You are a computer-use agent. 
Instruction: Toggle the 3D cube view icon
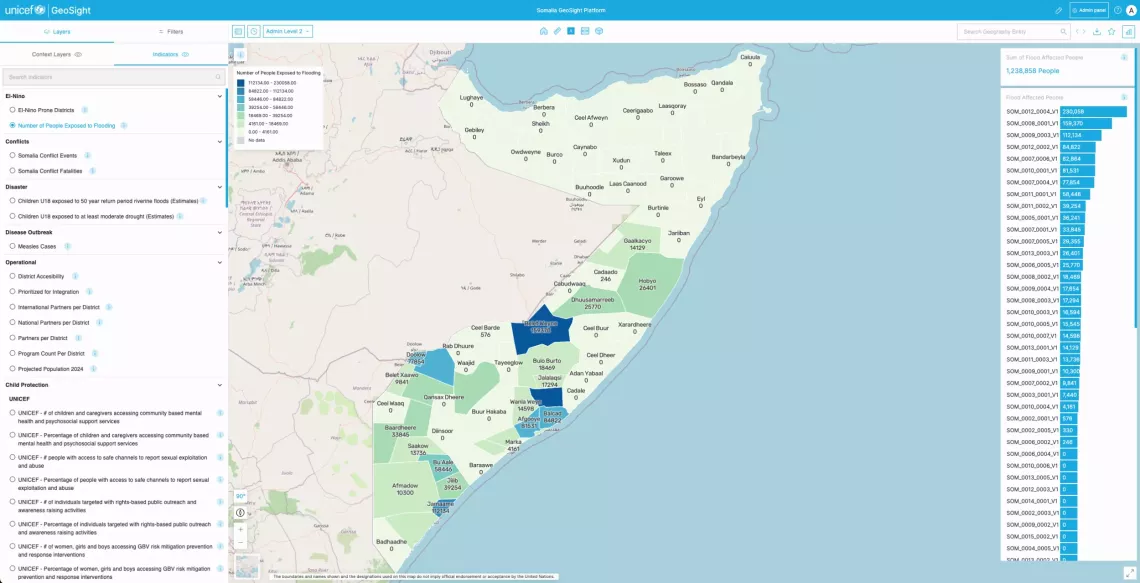click(x=599, y=31)
